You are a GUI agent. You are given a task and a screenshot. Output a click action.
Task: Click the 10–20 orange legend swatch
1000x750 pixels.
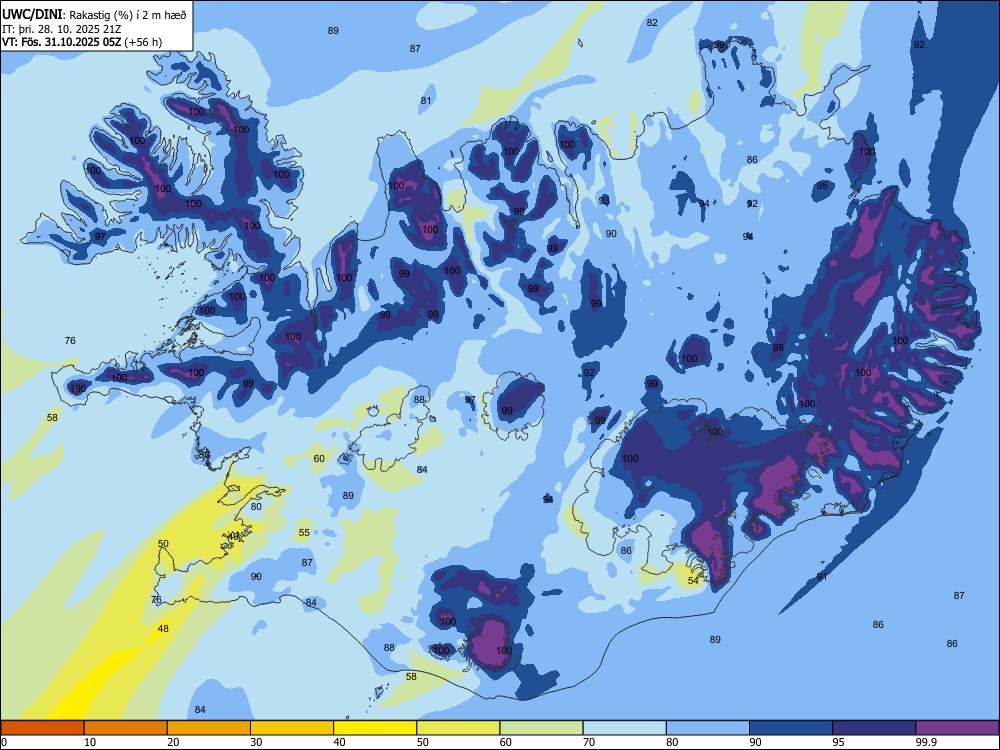coord(126,728)
